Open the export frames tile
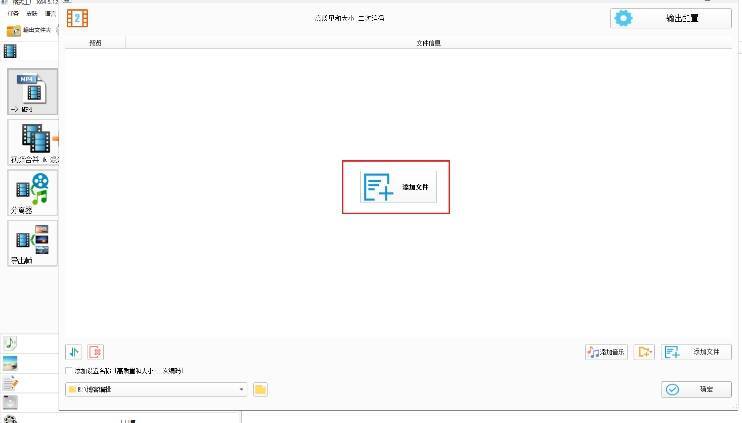742x423 pixels. 33,243
